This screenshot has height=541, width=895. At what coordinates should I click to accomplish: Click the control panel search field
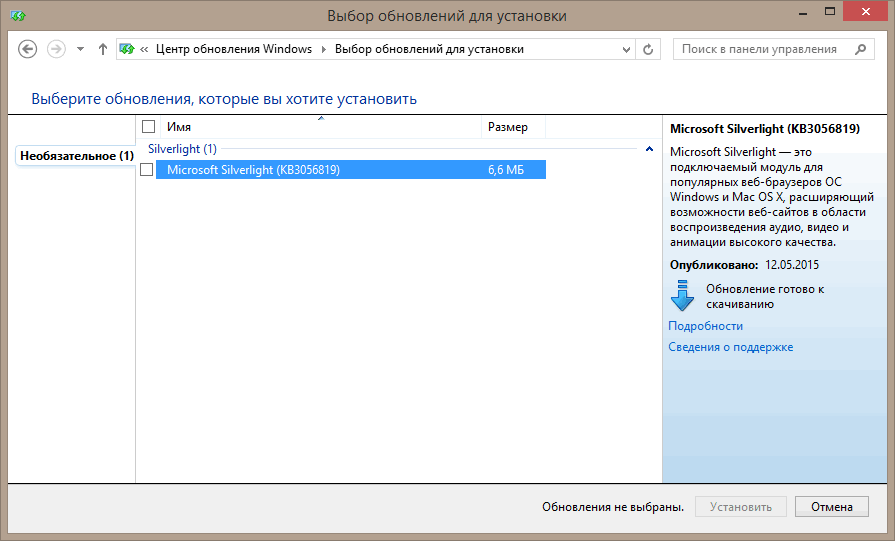pos(762,49)
